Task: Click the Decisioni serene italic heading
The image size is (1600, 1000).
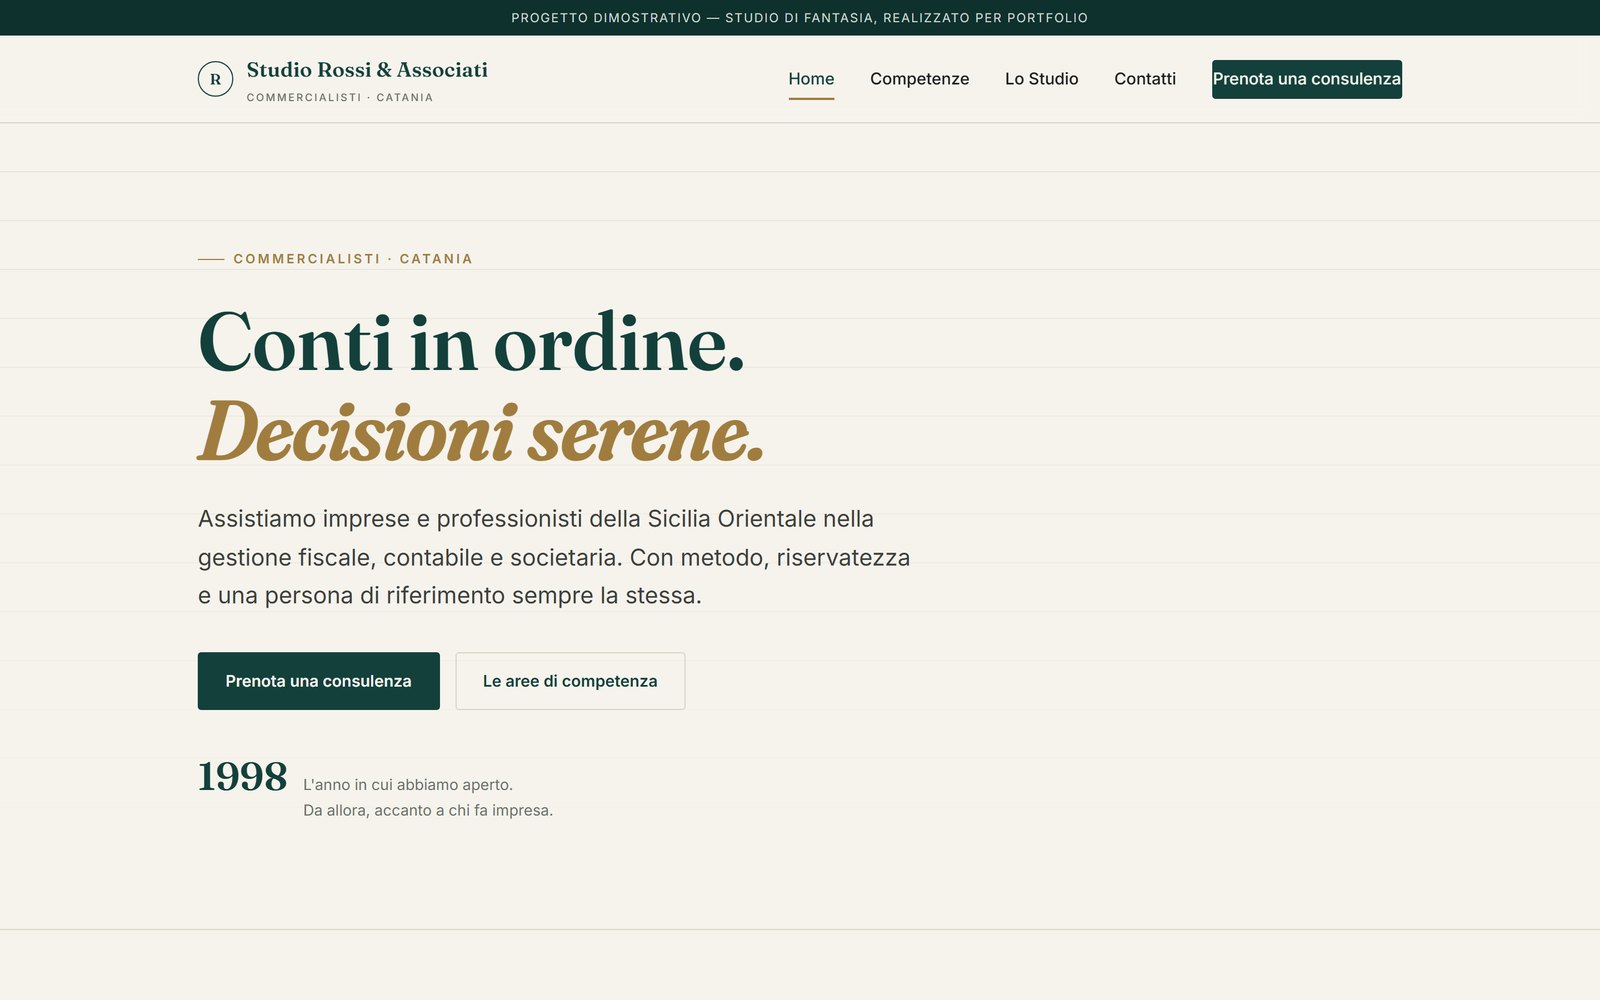Action: tap(481, 432)
